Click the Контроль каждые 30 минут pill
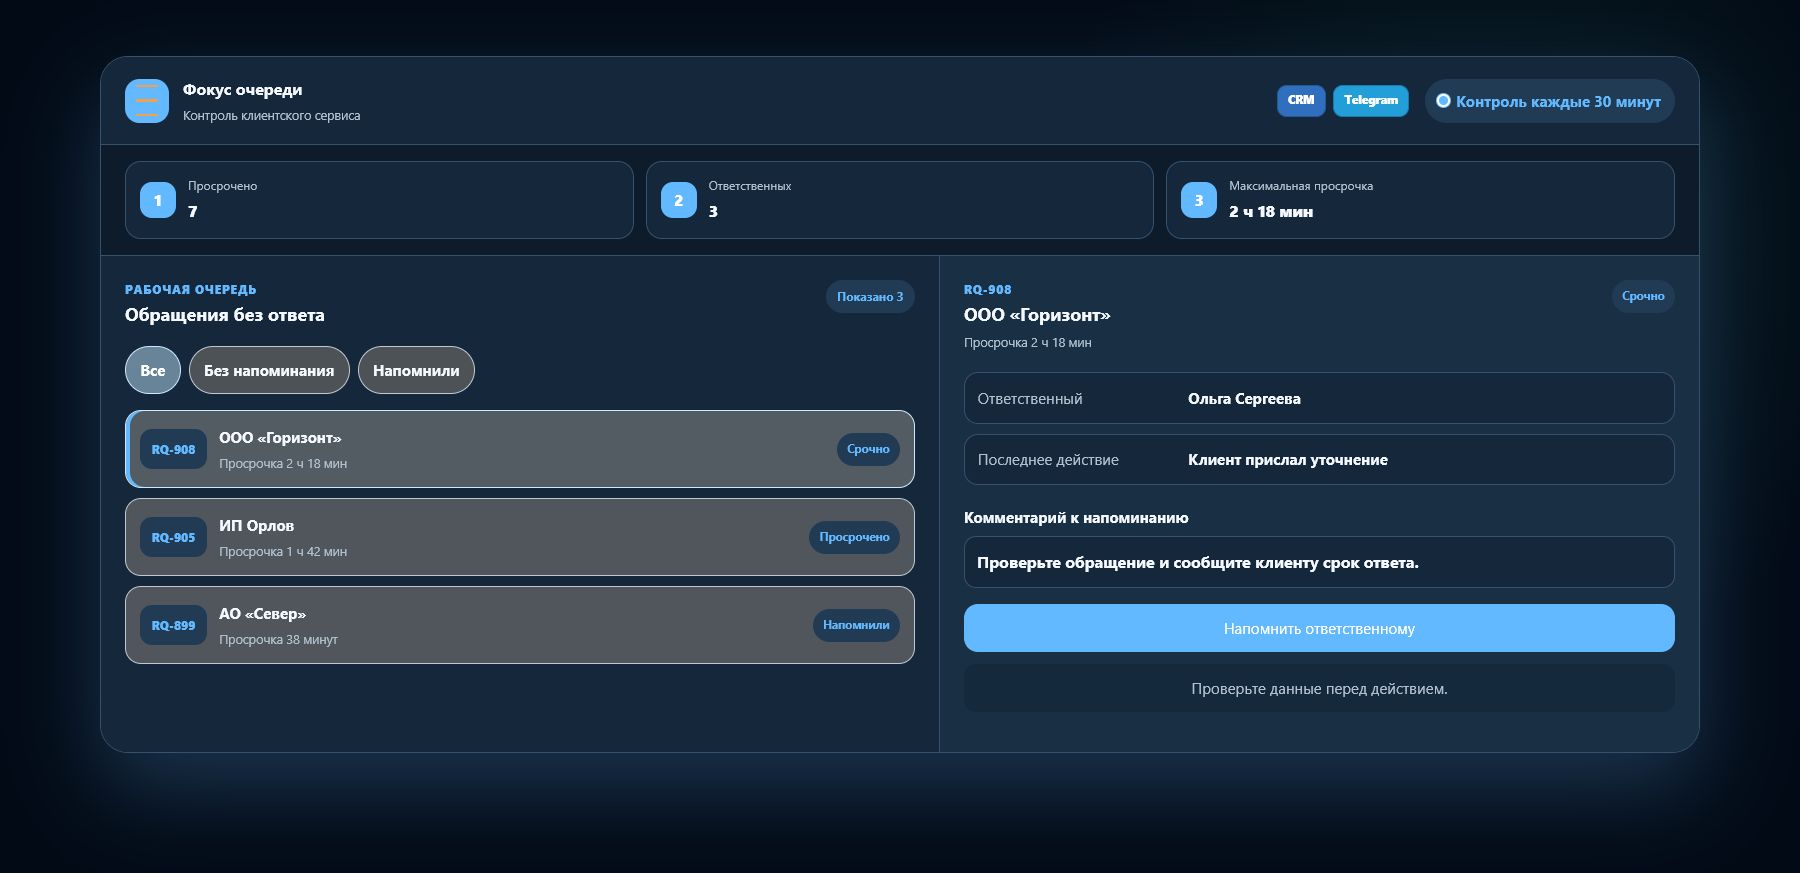This screenshot has width=1800, height=873. pyautogui.click(x=1549, y=101)
